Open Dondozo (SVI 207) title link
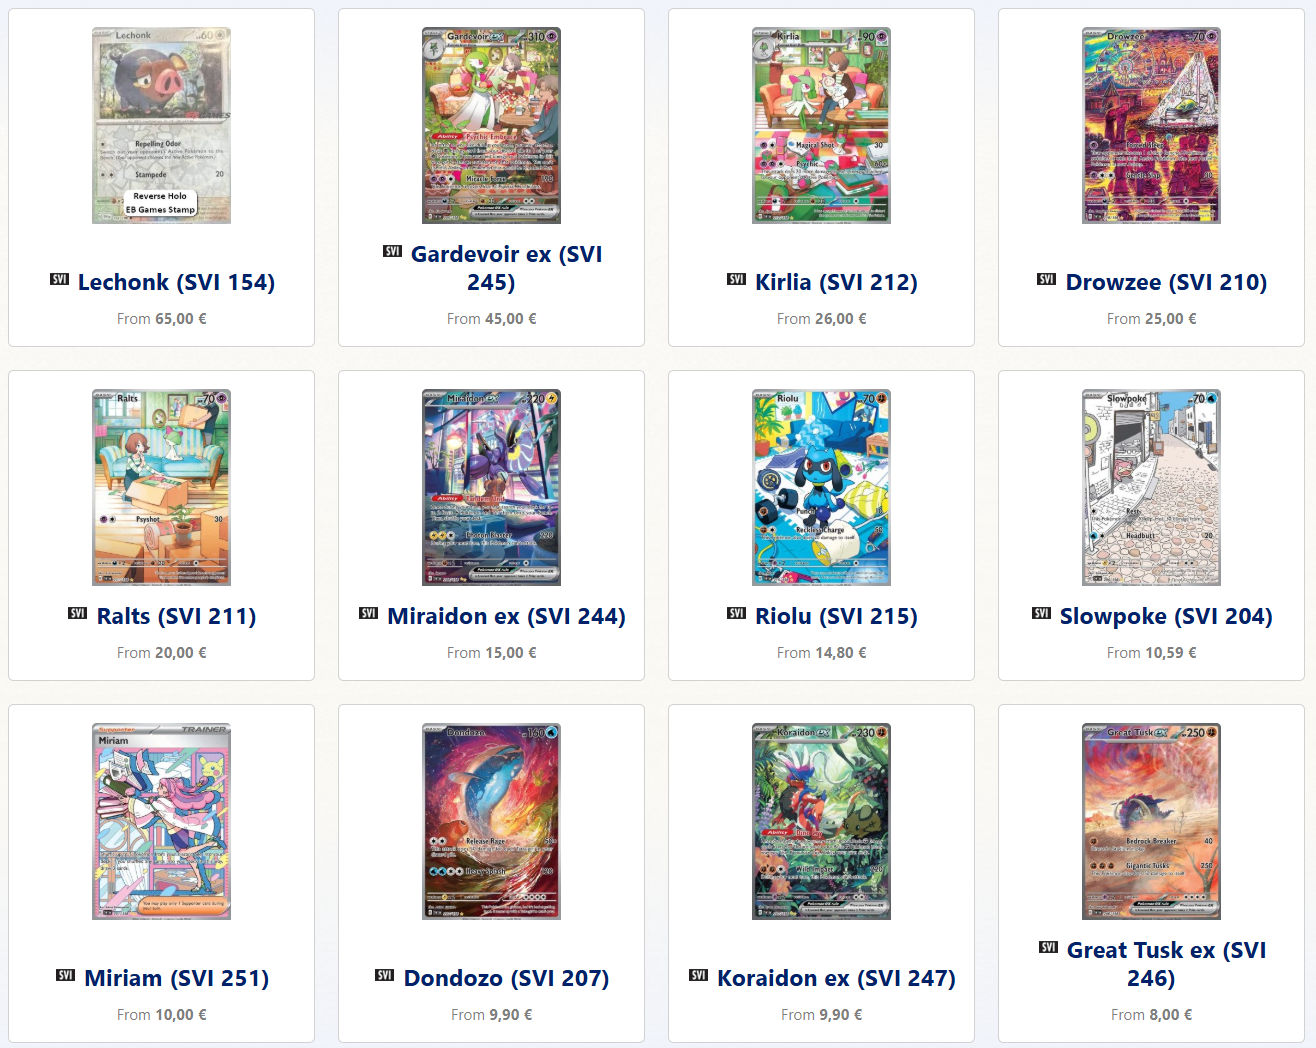Screen dimensions: 1316x1048 [506, 978]
